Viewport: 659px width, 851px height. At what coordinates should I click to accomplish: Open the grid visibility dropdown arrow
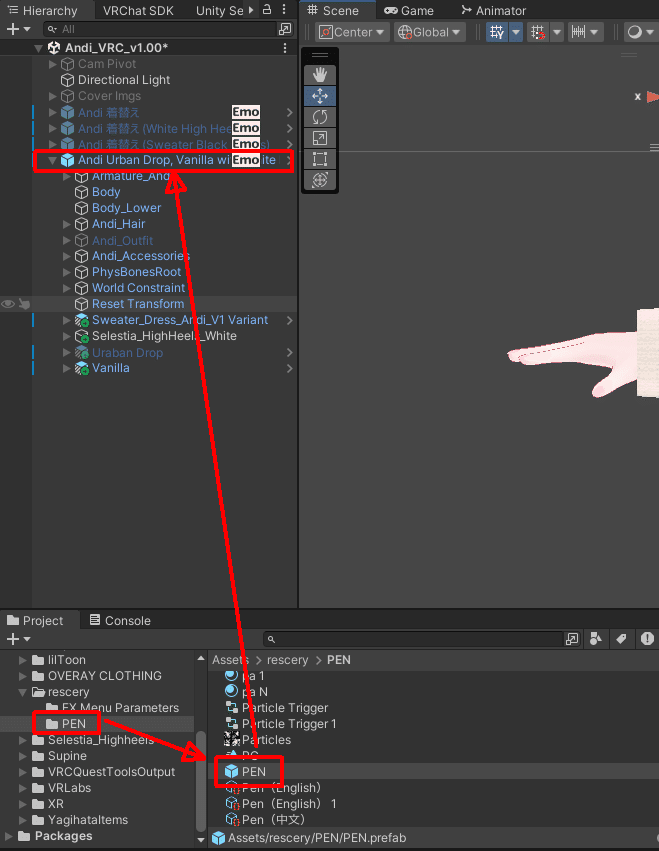516,33
